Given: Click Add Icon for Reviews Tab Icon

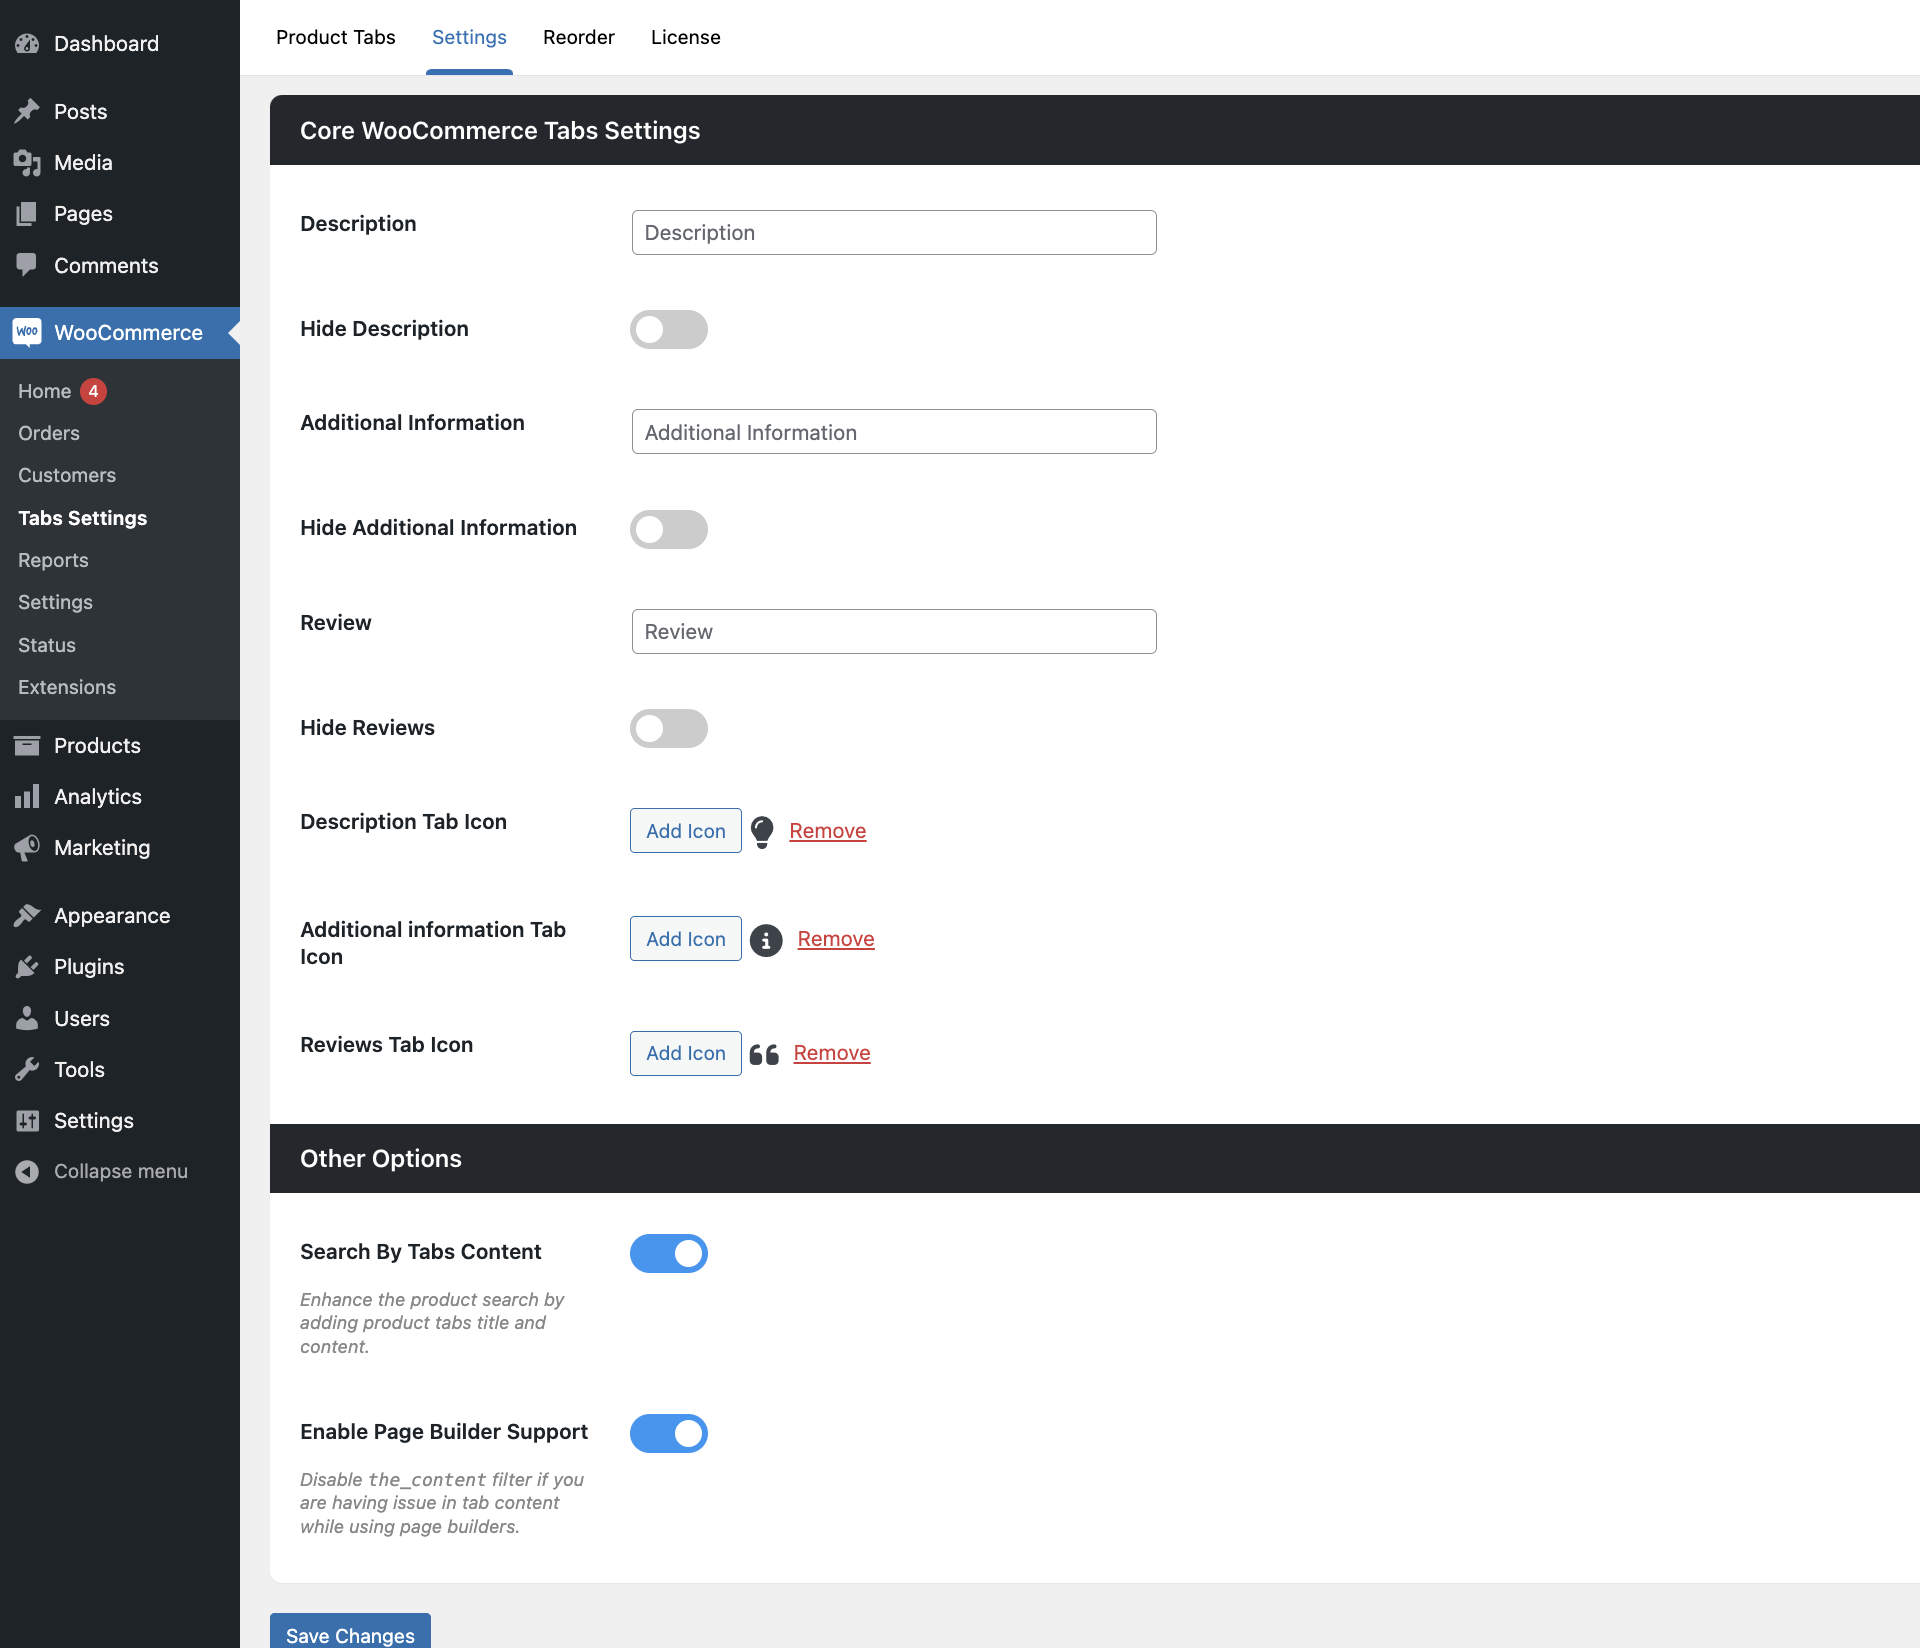Looking at the screenshot, I should click(686, 1053).
